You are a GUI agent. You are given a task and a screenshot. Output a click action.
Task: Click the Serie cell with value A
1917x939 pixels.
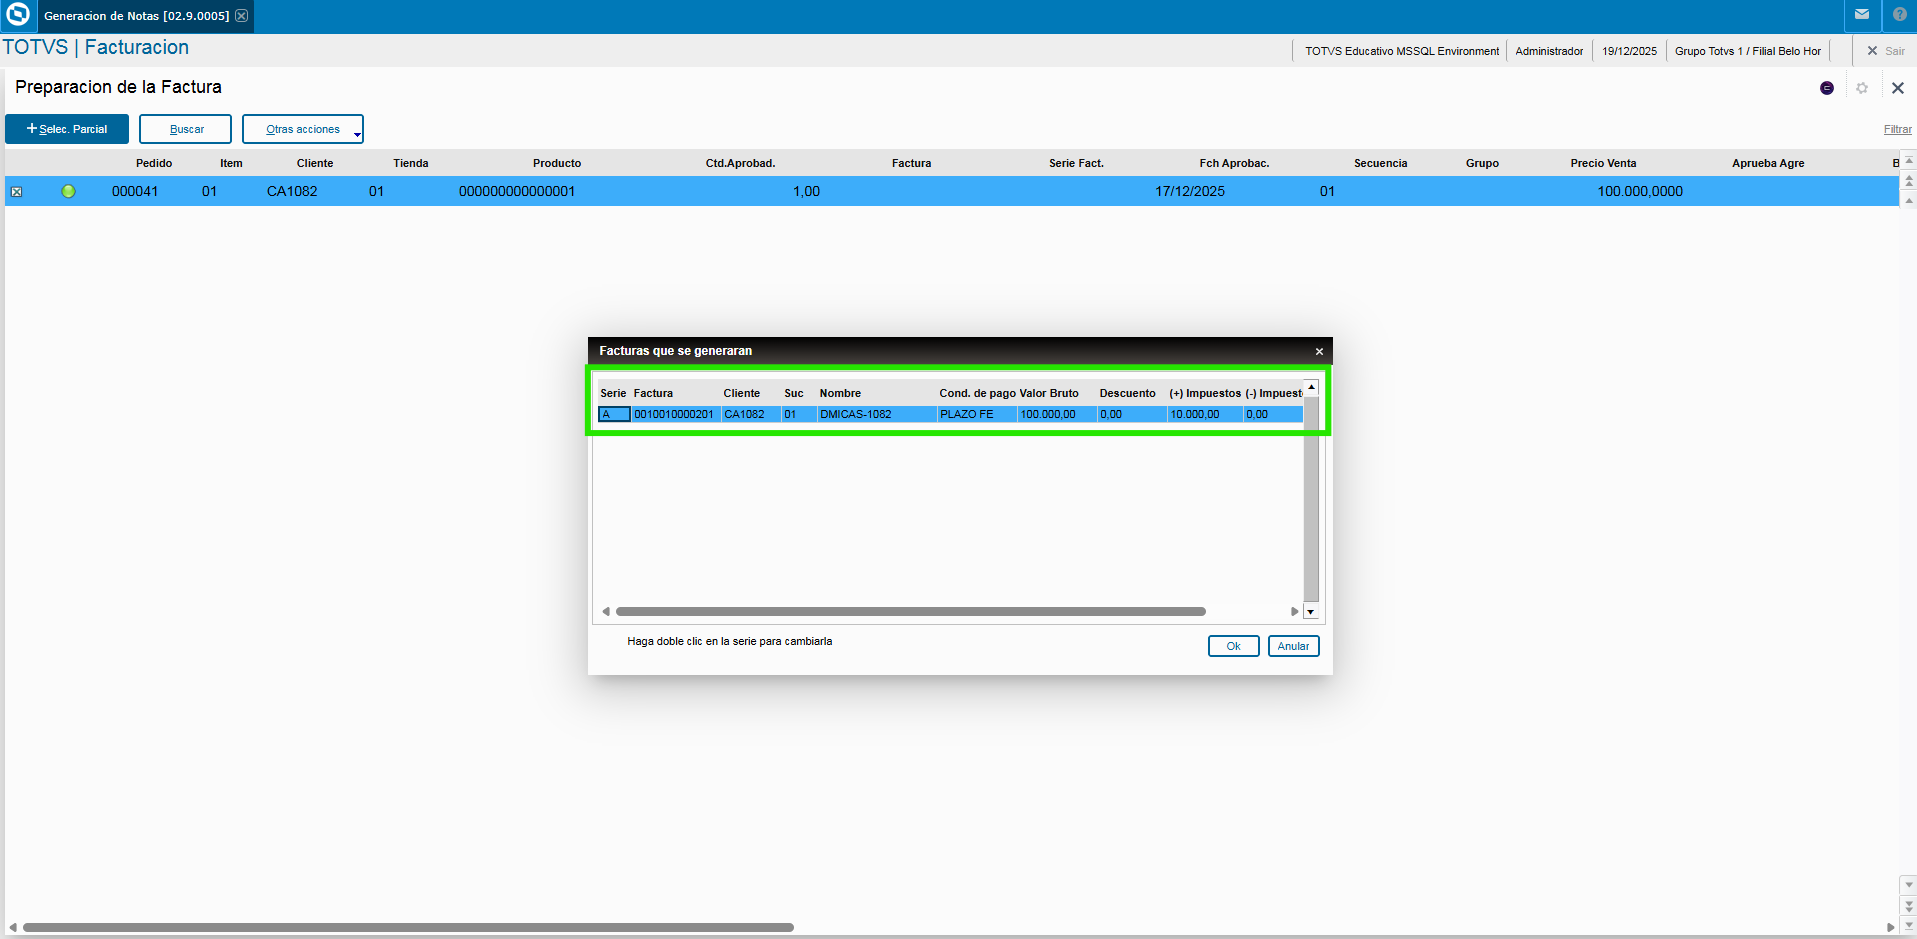tap(614, 414)
